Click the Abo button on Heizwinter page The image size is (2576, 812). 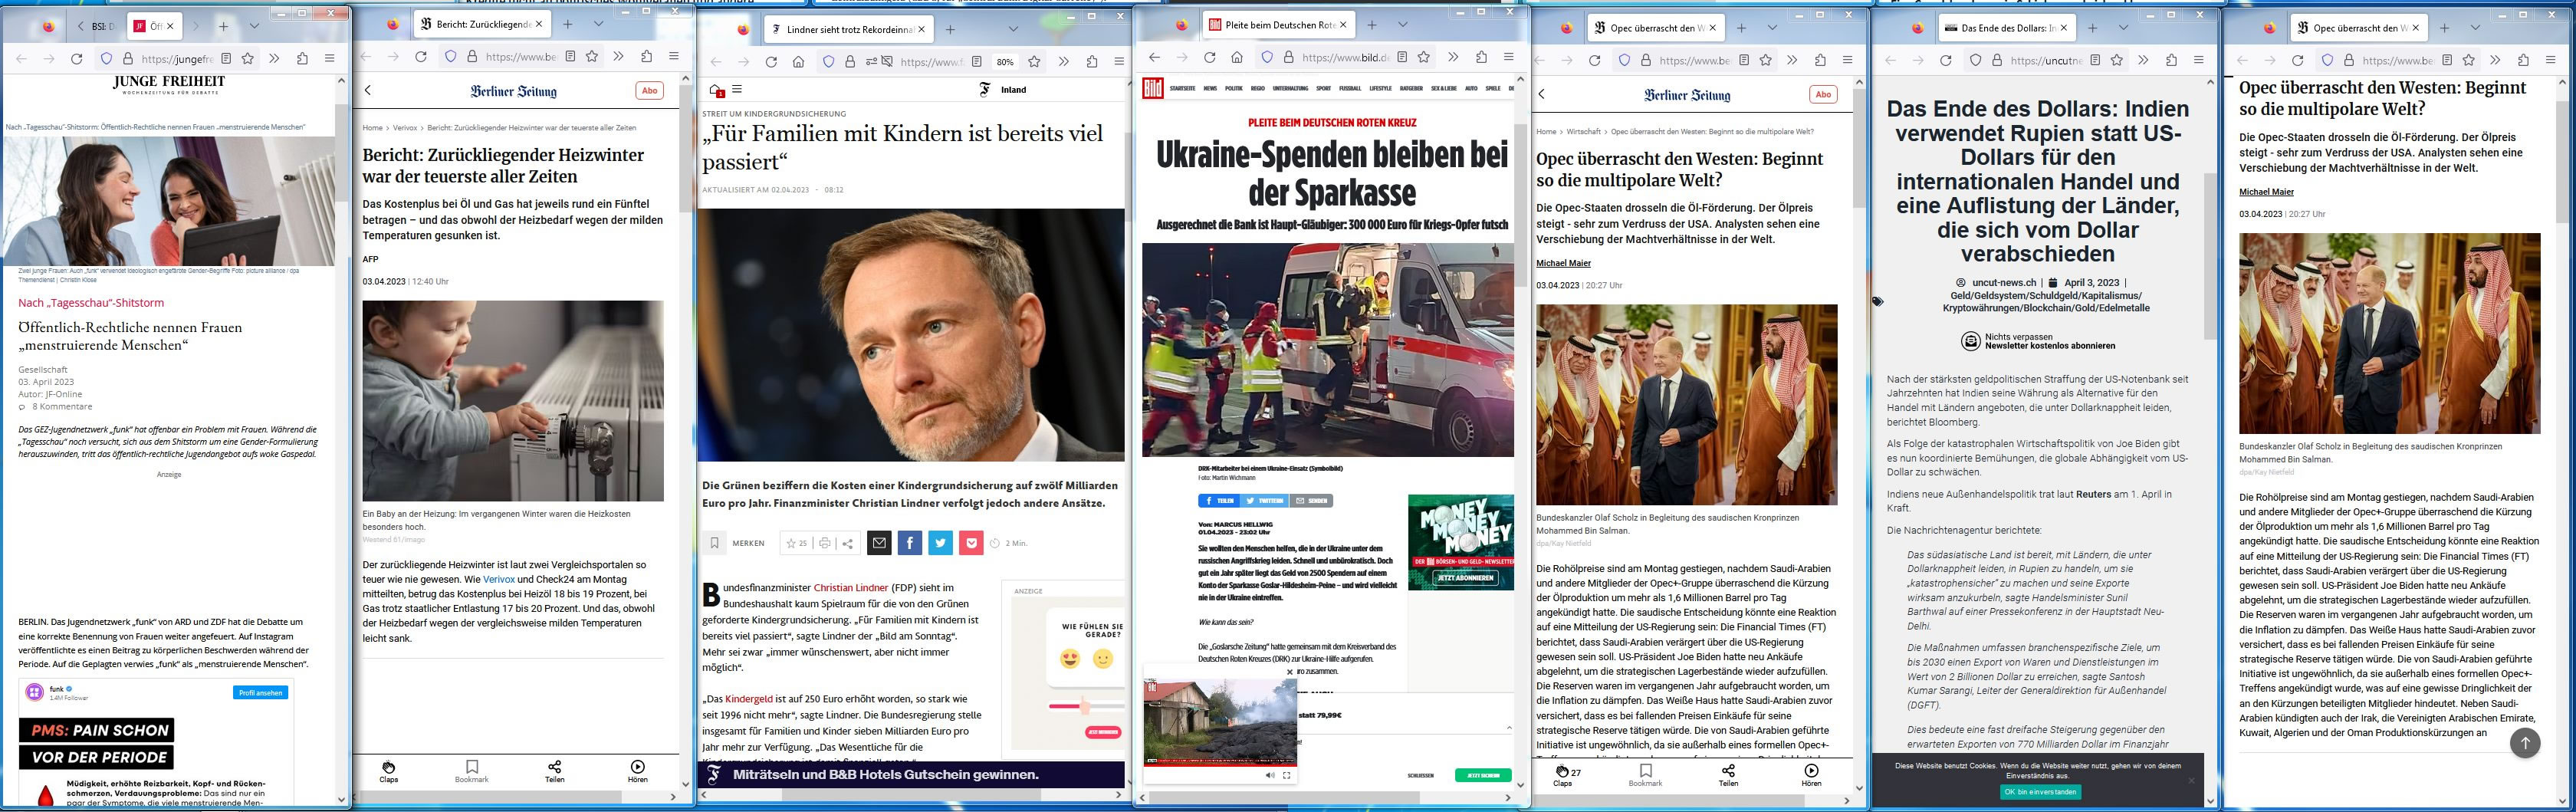pyautogui.click(x=649, y=90)
